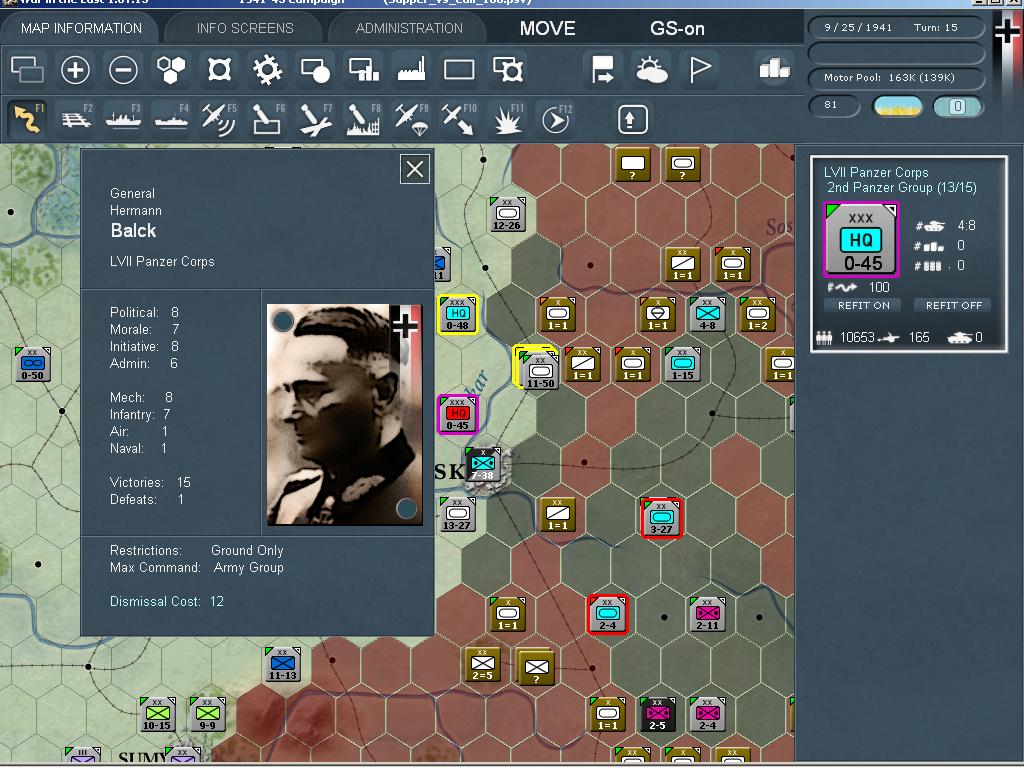Close the General Balck leader panel
1024x768 pixels.
click(414, 170)
